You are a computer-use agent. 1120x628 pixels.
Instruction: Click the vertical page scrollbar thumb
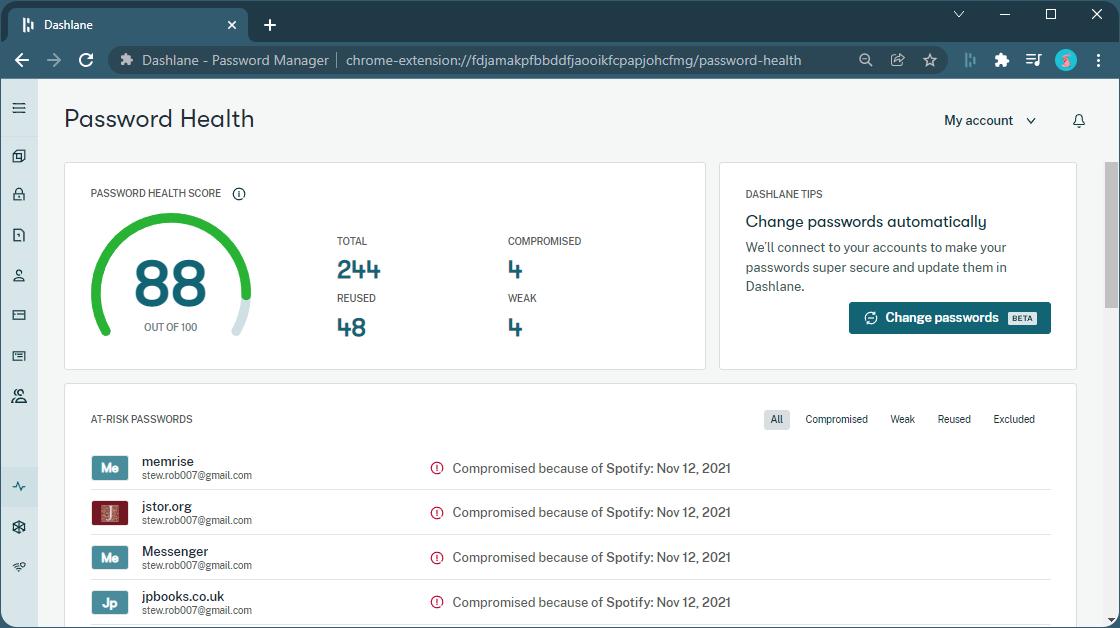coord(1111,234)
